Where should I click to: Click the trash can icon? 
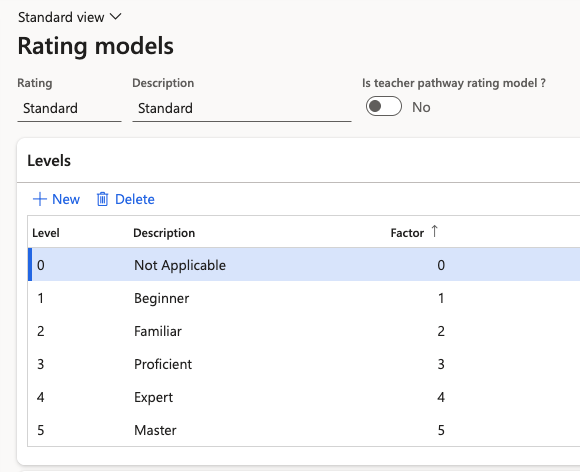[102, 199]
